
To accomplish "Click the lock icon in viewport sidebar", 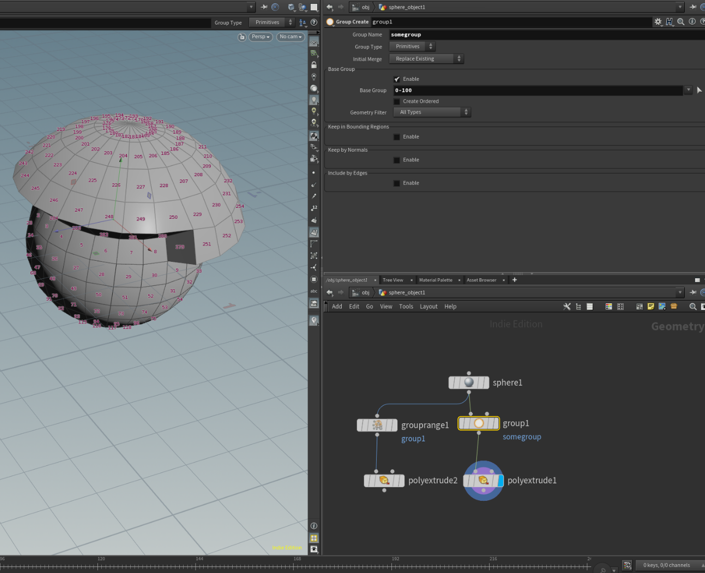I will pyautogui.click(x=314, y=65).
